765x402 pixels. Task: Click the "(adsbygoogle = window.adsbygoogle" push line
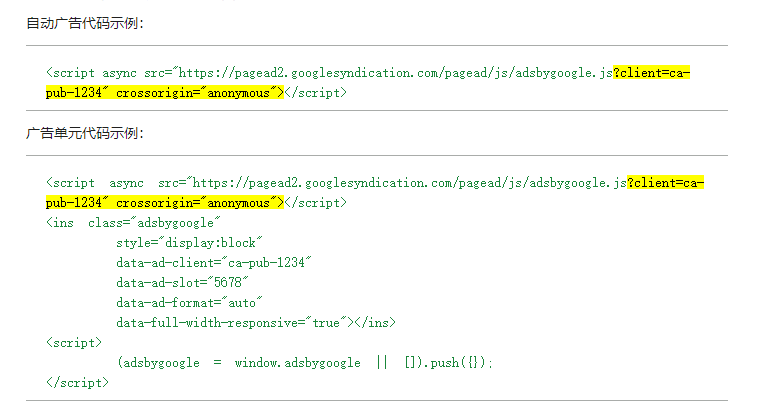304,362
